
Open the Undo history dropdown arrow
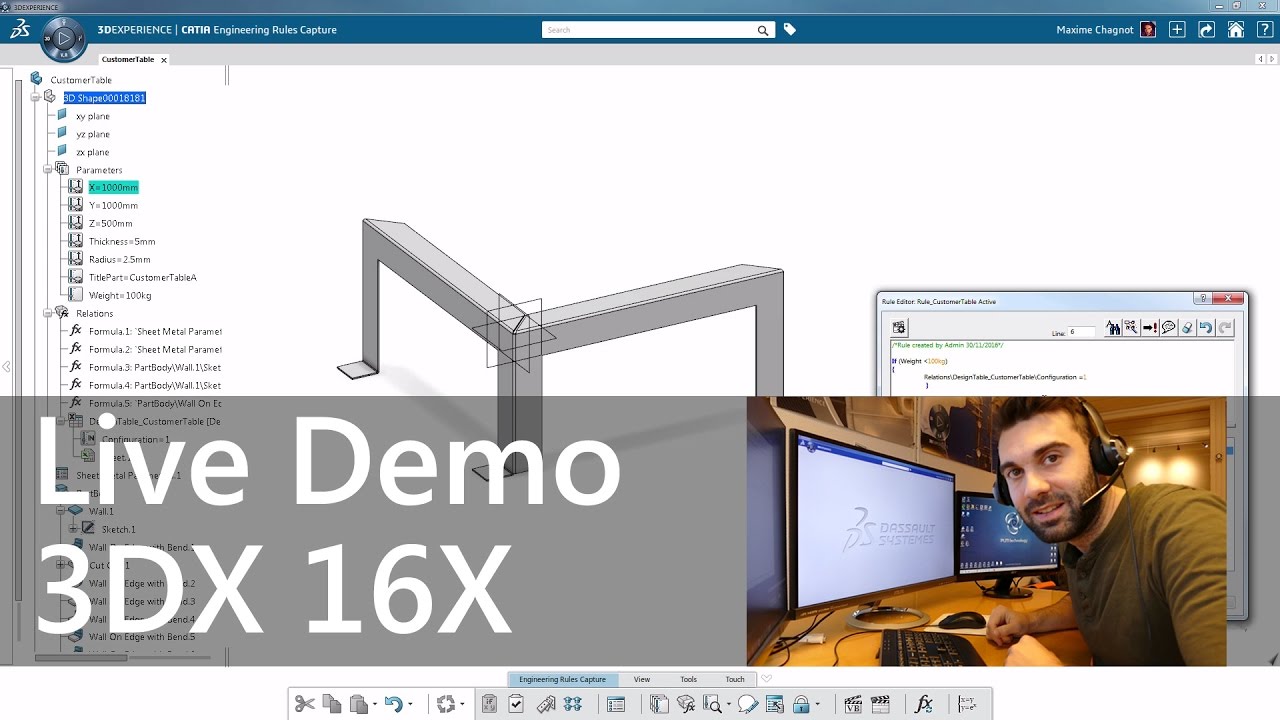[410, 704]
